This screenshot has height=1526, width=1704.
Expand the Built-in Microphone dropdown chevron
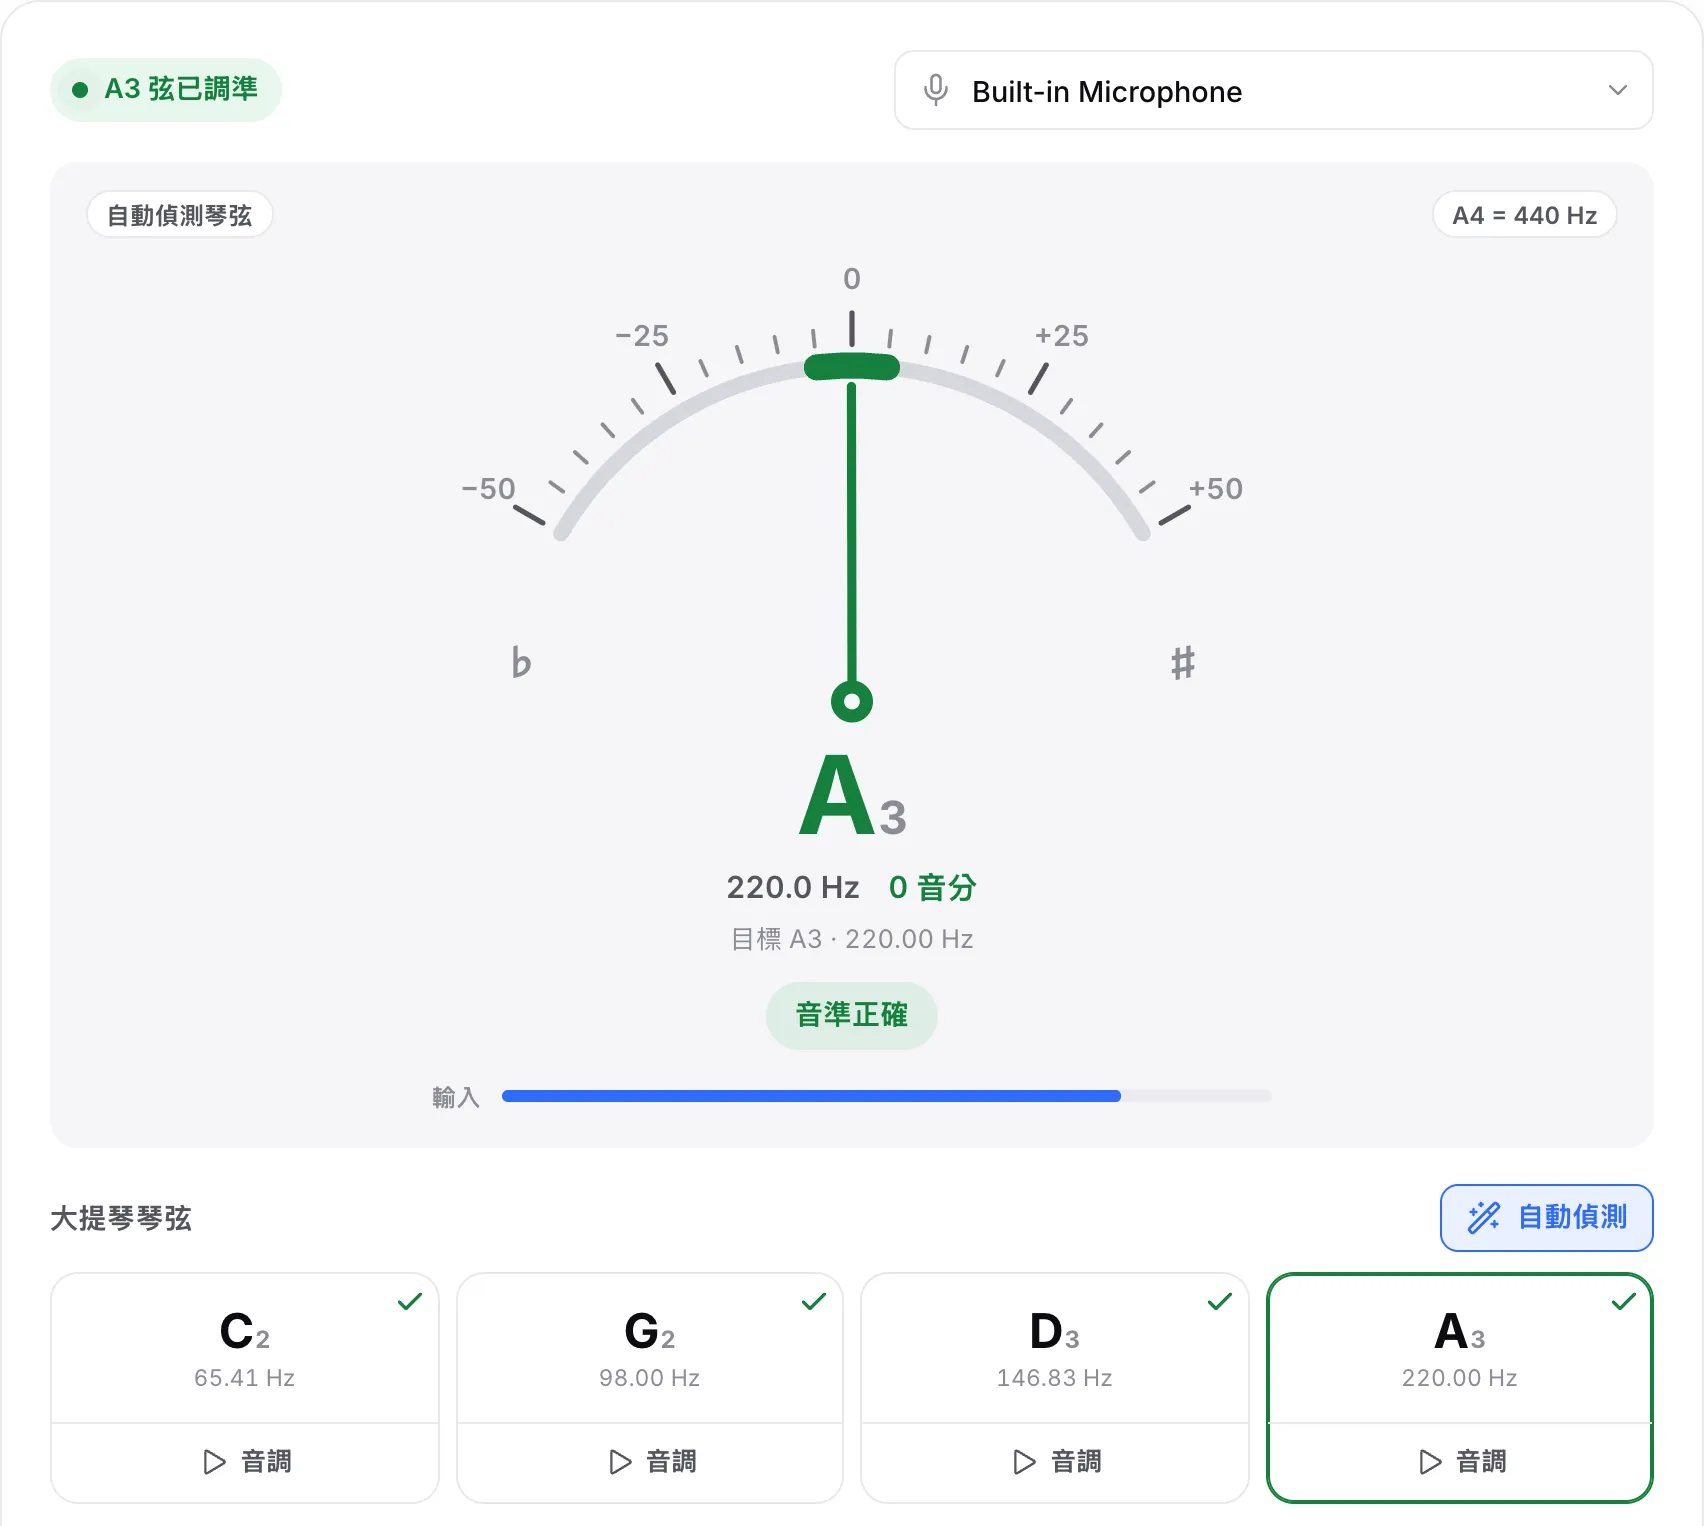[1617, 90]
